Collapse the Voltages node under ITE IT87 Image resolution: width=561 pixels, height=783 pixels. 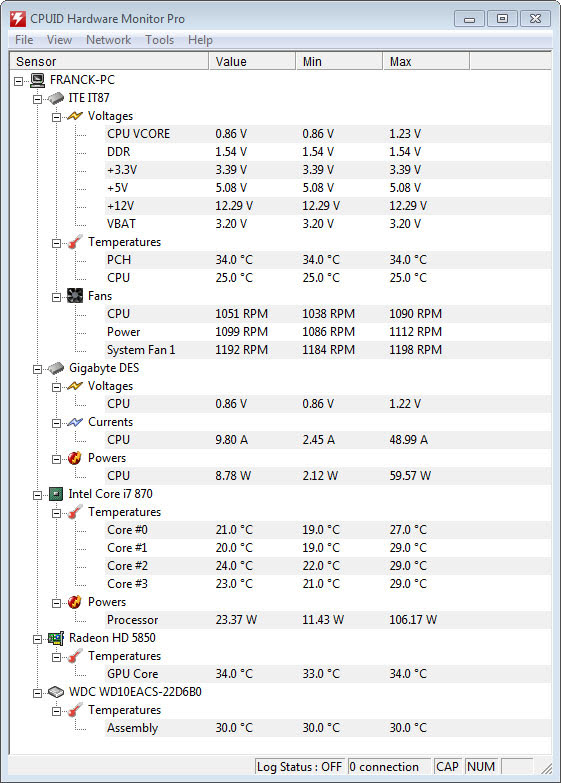[56, 117]
